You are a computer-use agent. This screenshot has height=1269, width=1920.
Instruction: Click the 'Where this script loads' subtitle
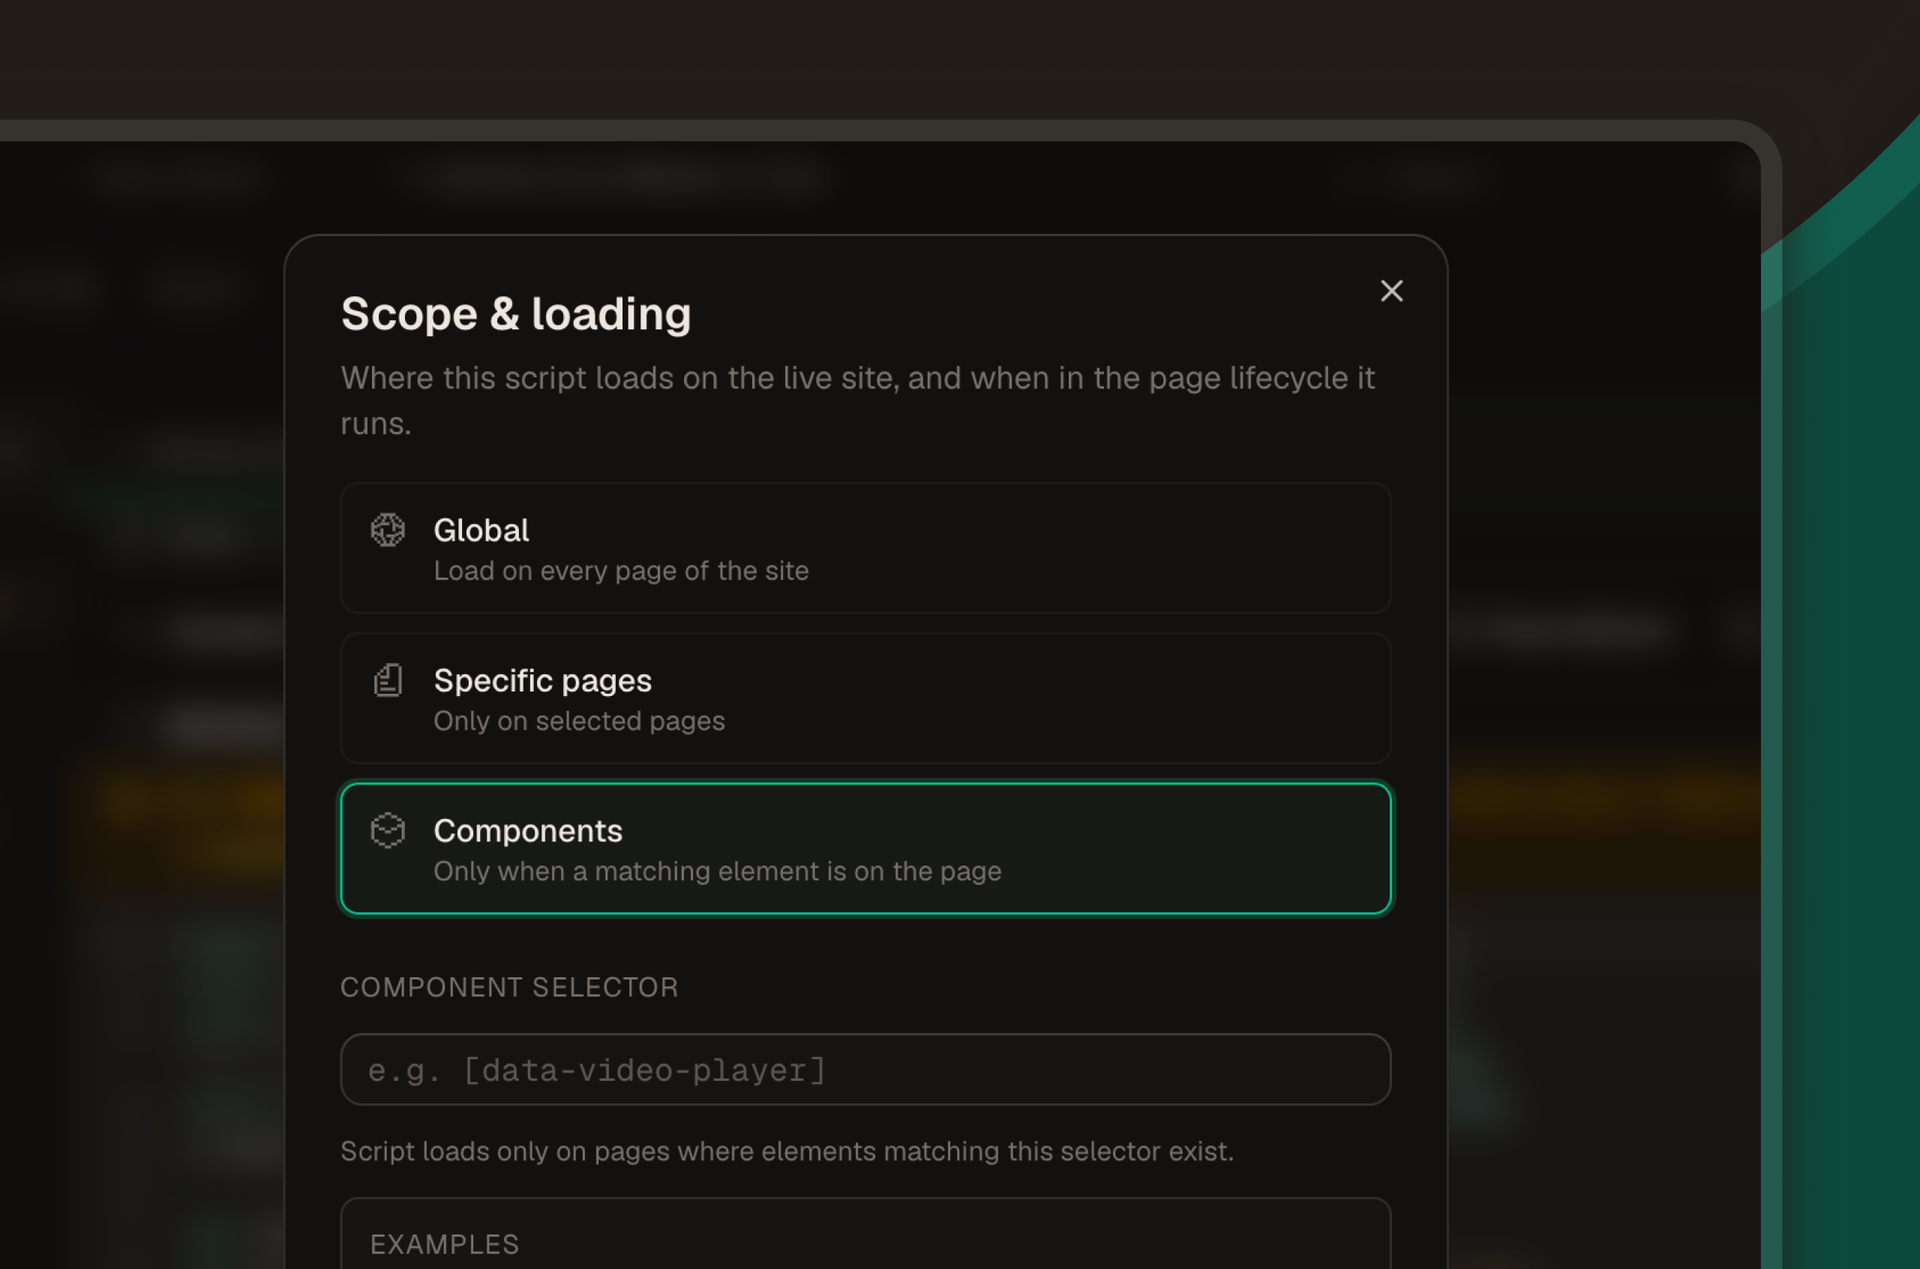[858, 400]
